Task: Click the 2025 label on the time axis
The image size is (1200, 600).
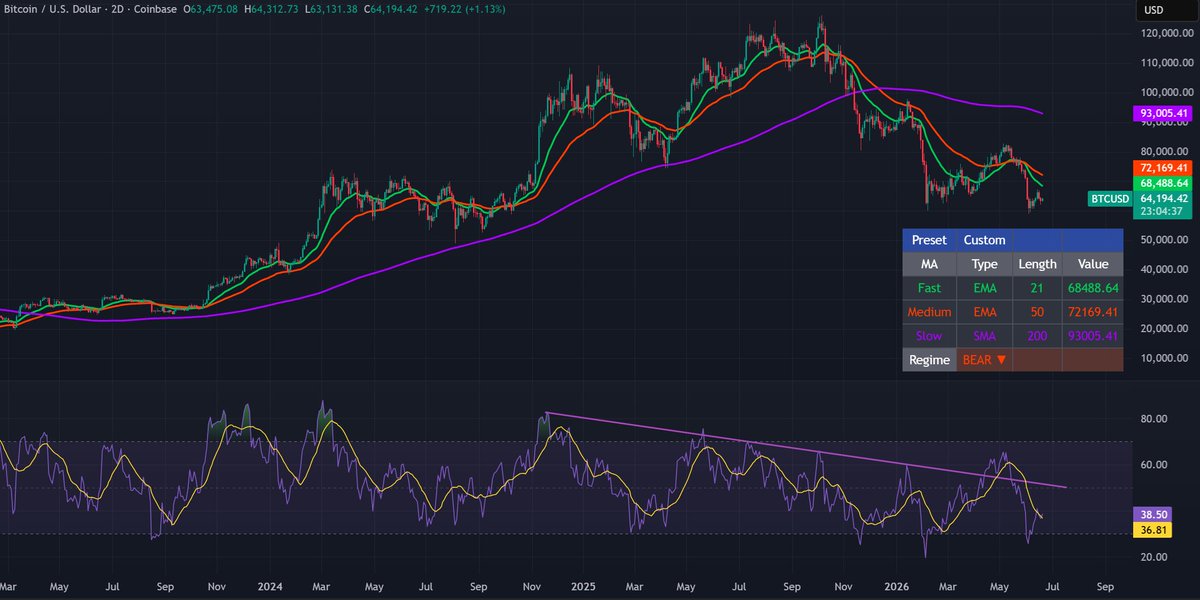Action: 582,587
